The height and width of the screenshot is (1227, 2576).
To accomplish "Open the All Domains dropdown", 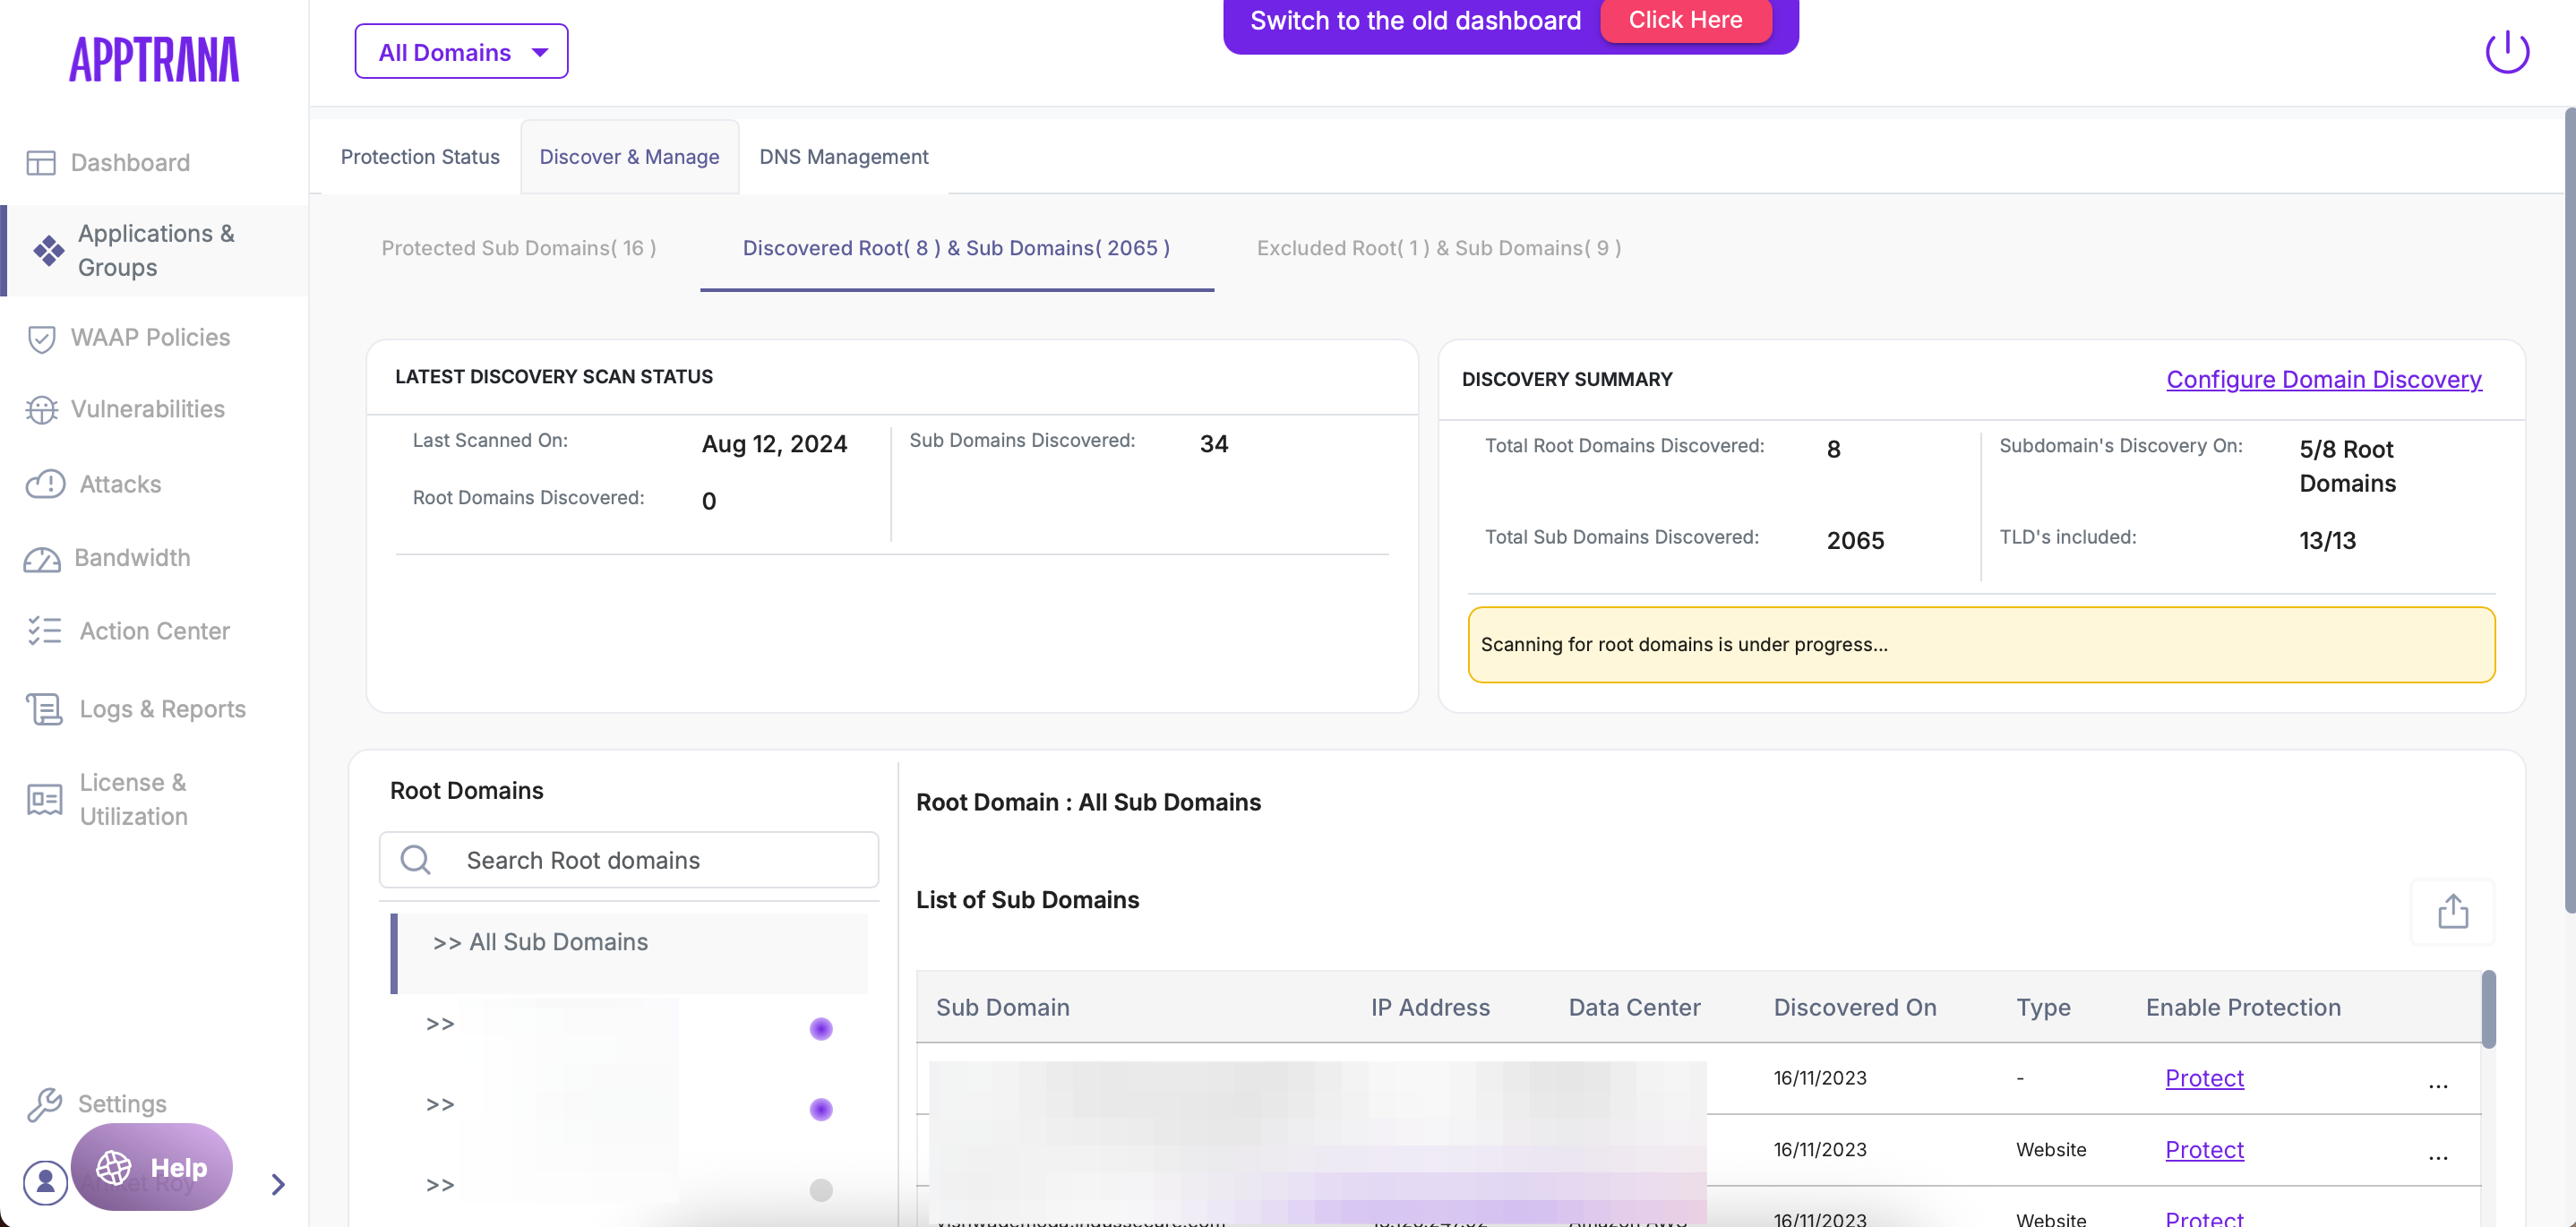I will click(x=461, y=52).
